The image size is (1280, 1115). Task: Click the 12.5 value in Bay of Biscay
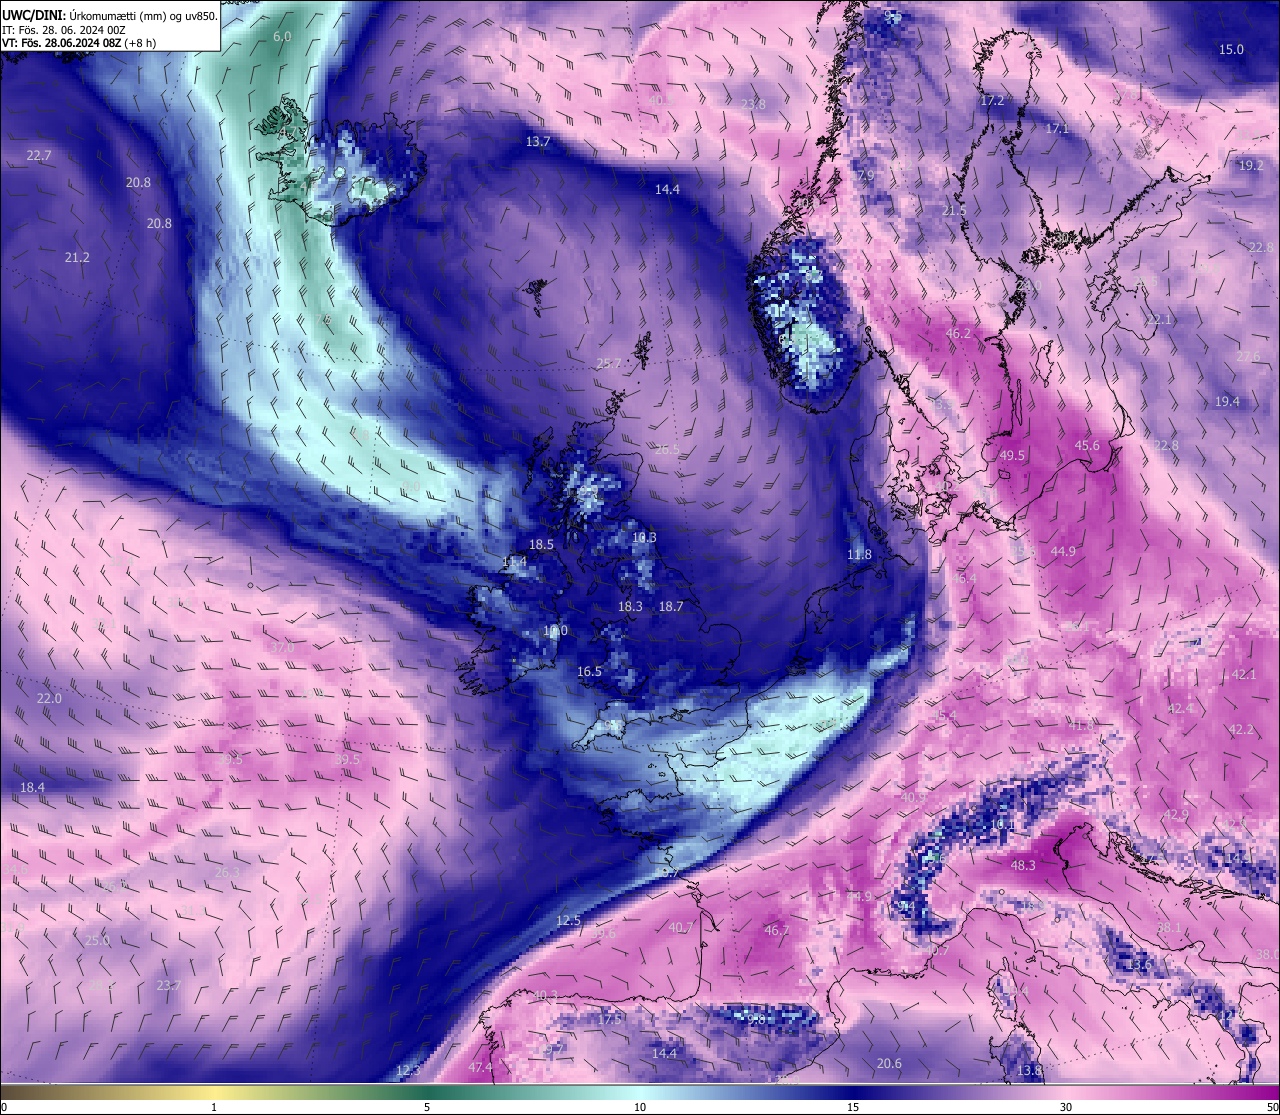click(568, 921)
